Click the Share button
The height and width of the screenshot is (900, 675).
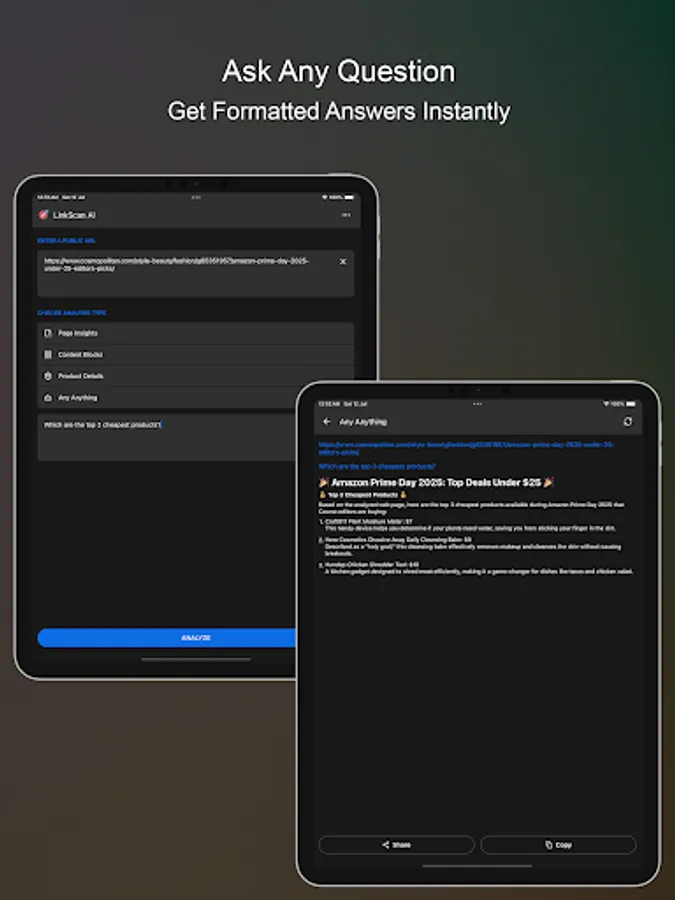tap(397, 845)
